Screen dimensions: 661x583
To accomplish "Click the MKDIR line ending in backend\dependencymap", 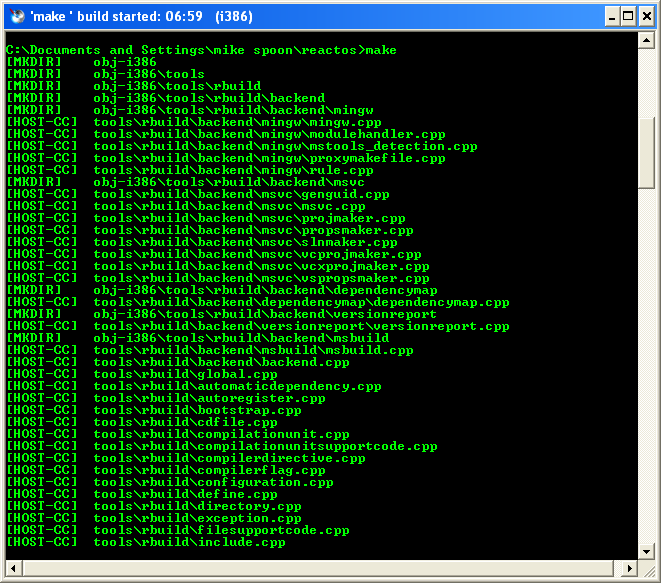I will point(222,290).
